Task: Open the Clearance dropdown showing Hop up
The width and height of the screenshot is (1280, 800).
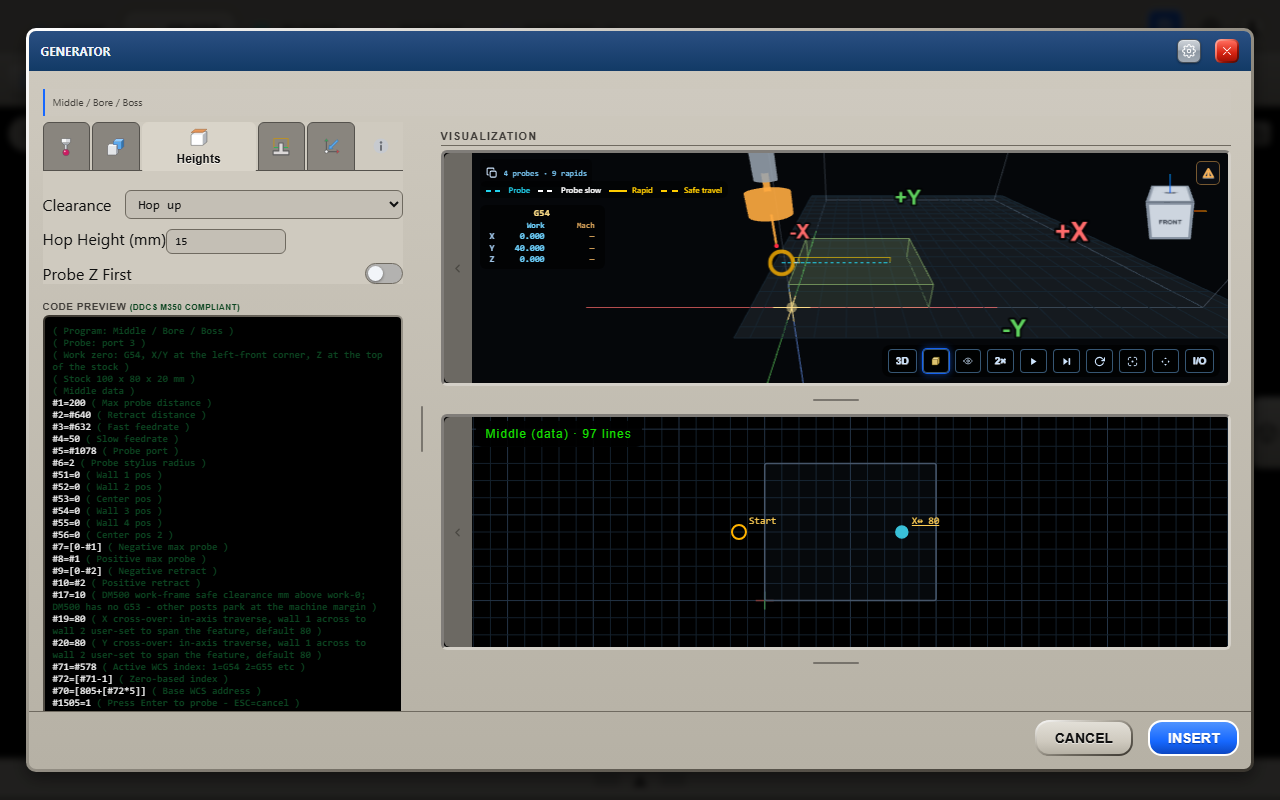Action: point(264,205)
